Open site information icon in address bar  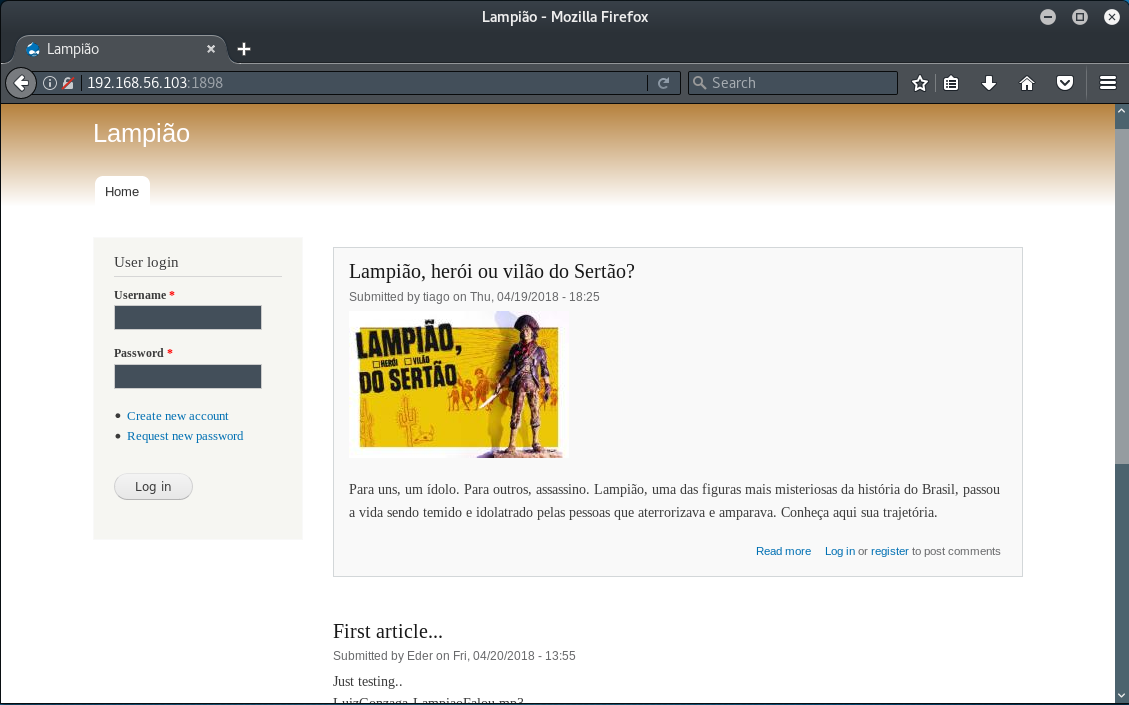click(x=50, y=83)
